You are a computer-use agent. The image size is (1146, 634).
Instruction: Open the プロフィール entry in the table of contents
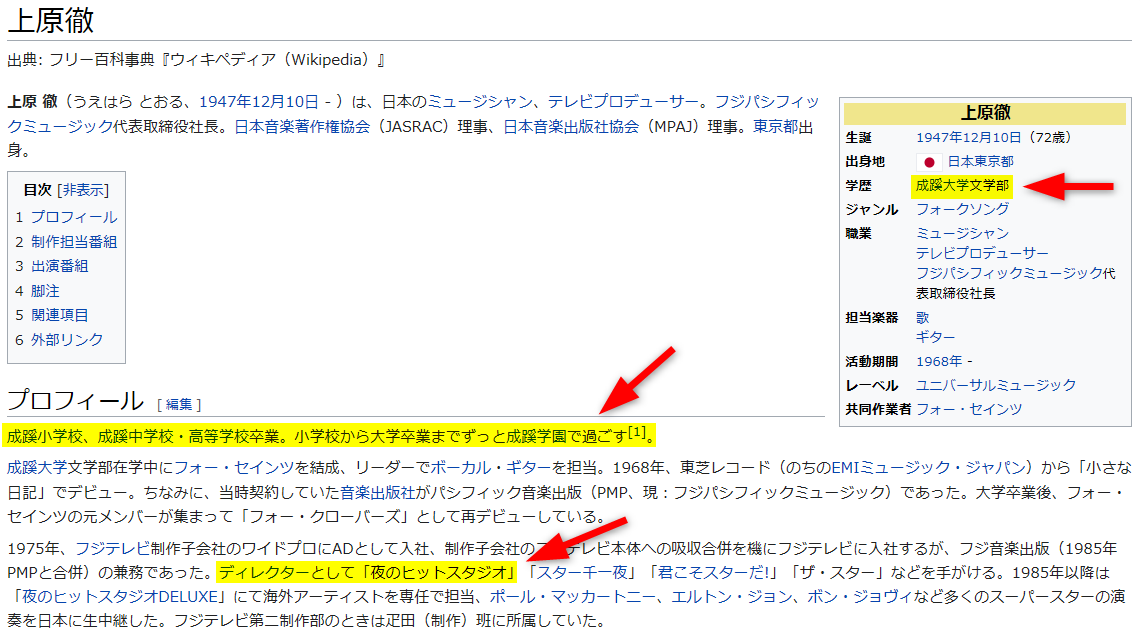pyautogui.click(x=74, y=217)
